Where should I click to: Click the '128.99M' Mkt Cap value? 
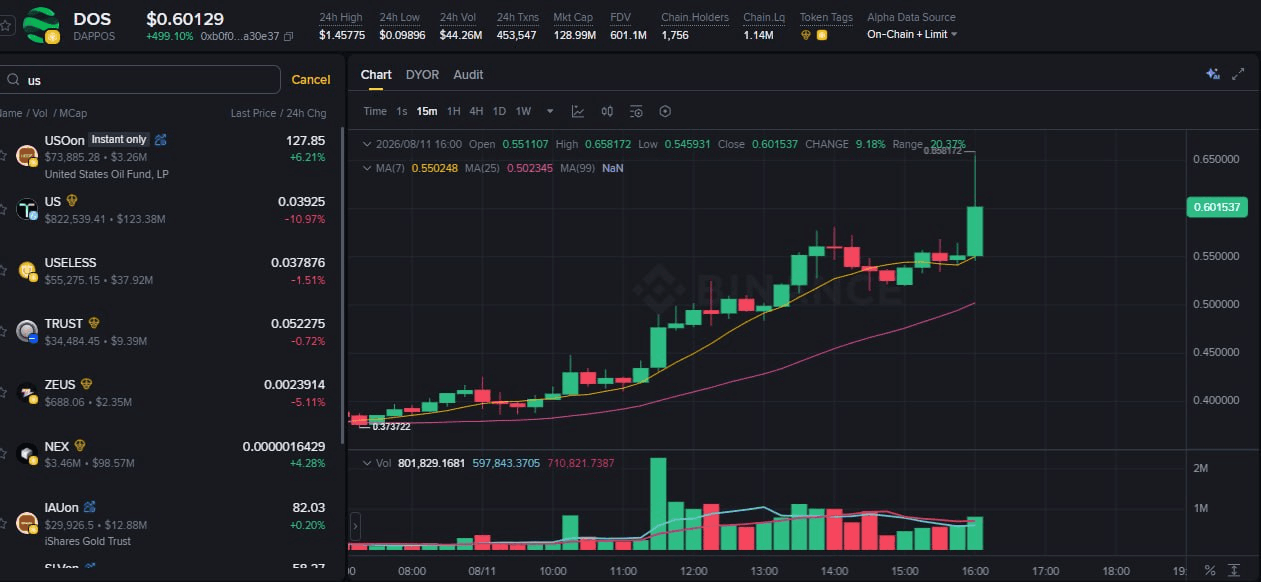(575, 35)
